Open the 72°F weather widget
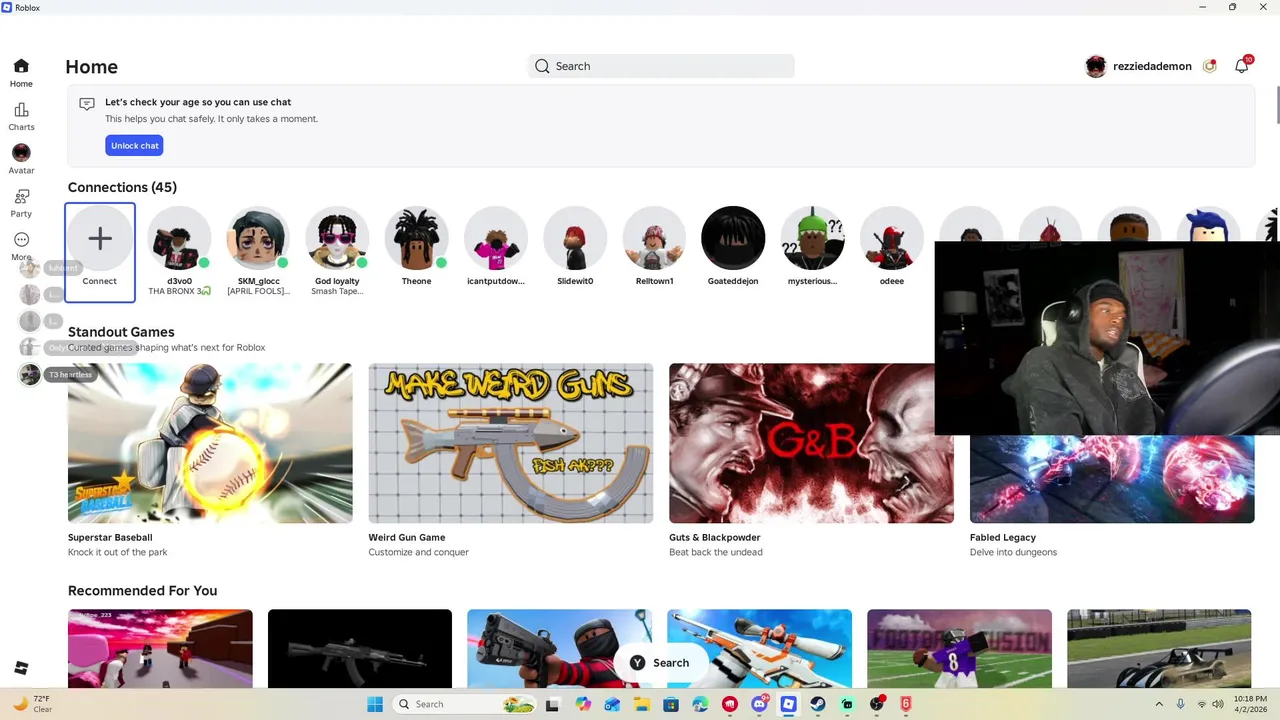This screenshot has height=720, width=1280. [33, 704]
